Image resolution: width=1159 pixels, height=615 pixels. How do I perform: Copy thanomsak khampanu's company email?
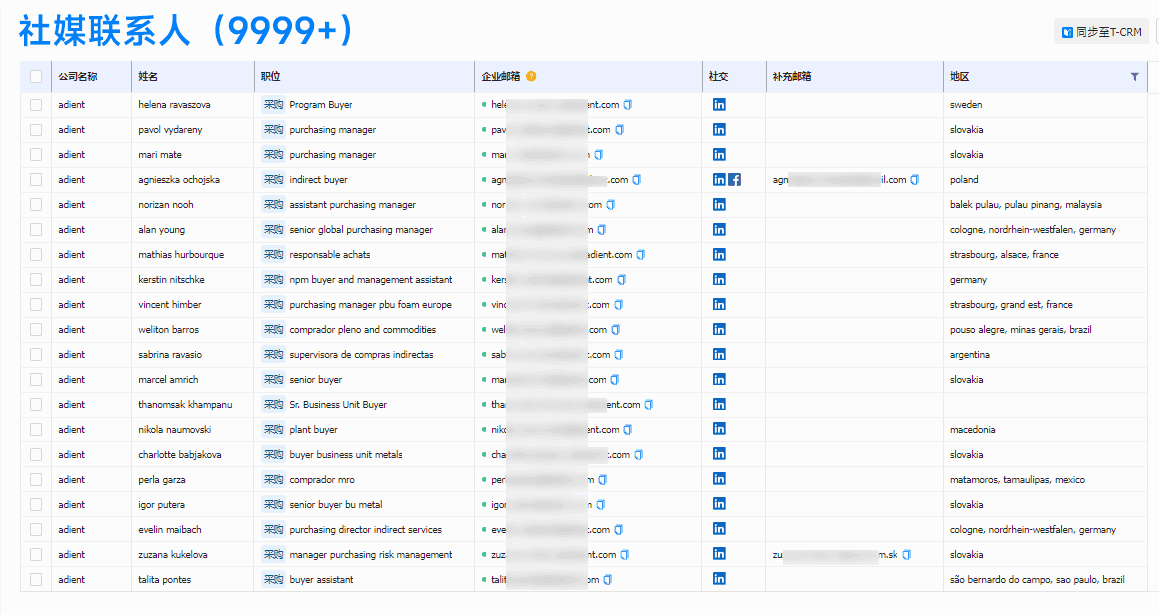point(649,405)
